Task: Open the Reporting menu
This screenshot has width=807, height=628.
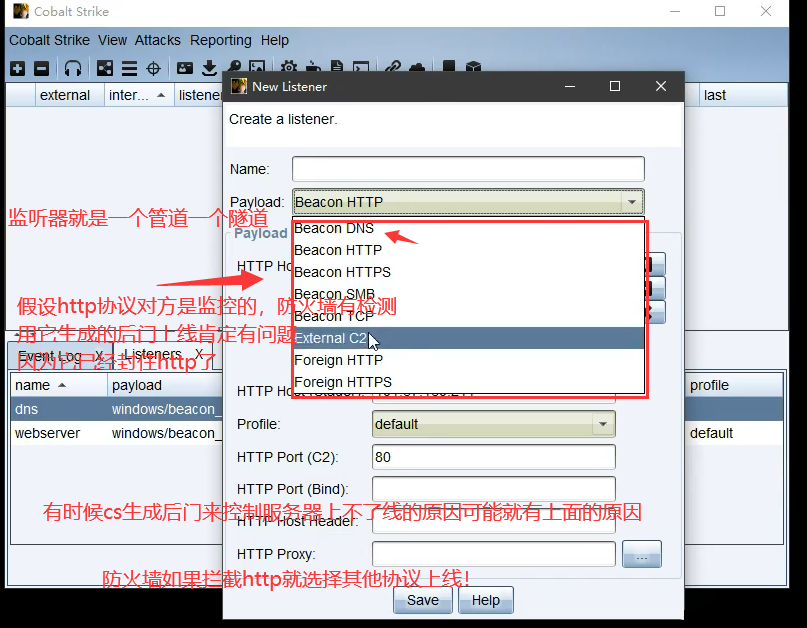Action: [x=220, y=40]
